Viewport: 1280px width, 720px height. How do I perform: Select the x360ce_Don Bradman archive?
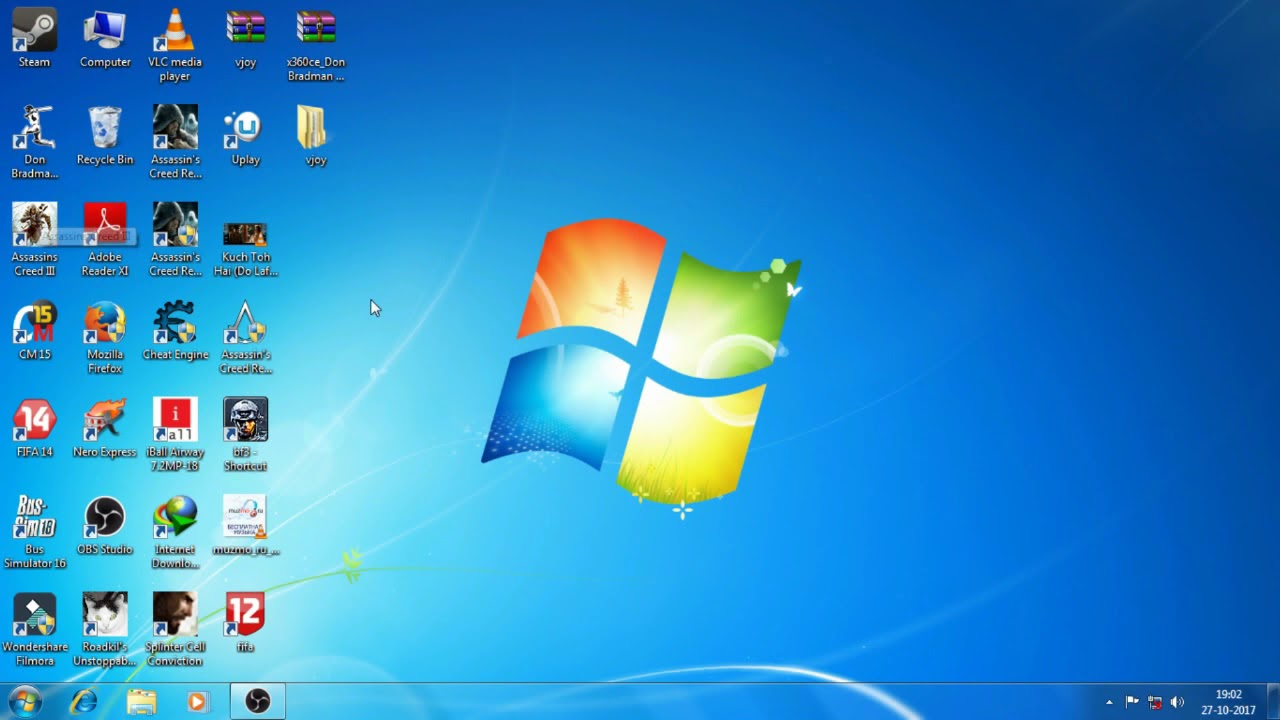coord(316,45)
